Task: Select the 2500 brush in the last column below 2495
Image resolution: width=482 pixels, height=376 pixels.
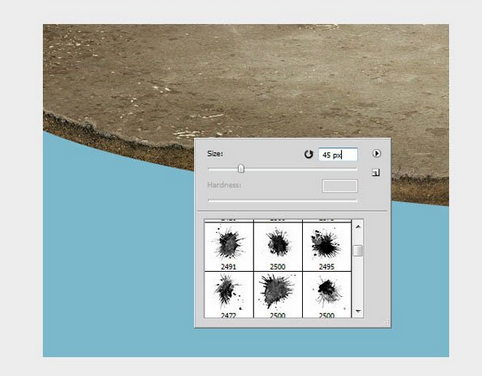Action: [327, 295]
